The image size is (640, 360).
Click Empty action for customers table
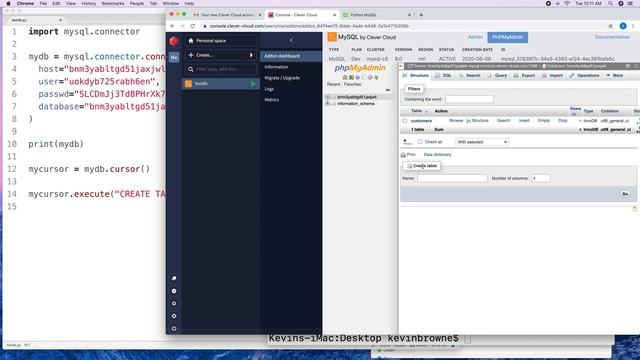544,121
